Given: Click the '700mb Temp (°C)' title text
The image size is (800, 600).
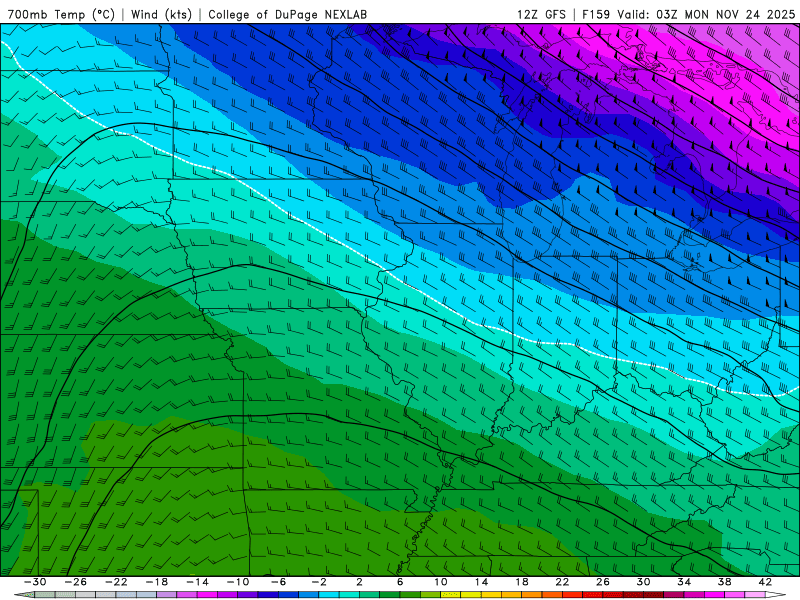Looking at the screenshot, I should click(x=61, y=14).
